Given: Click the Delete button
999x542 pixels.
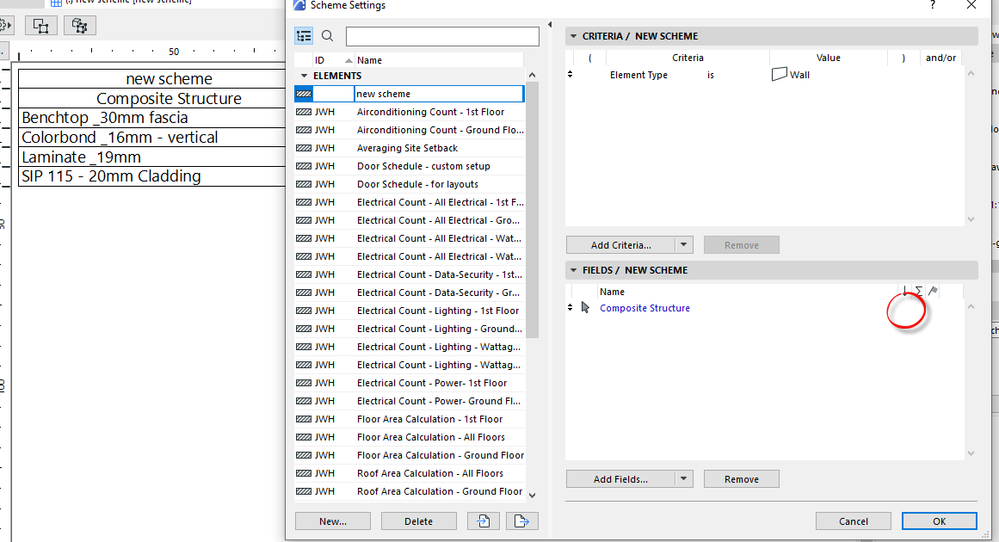Looking at the screenshot, I should click(419, 521).
